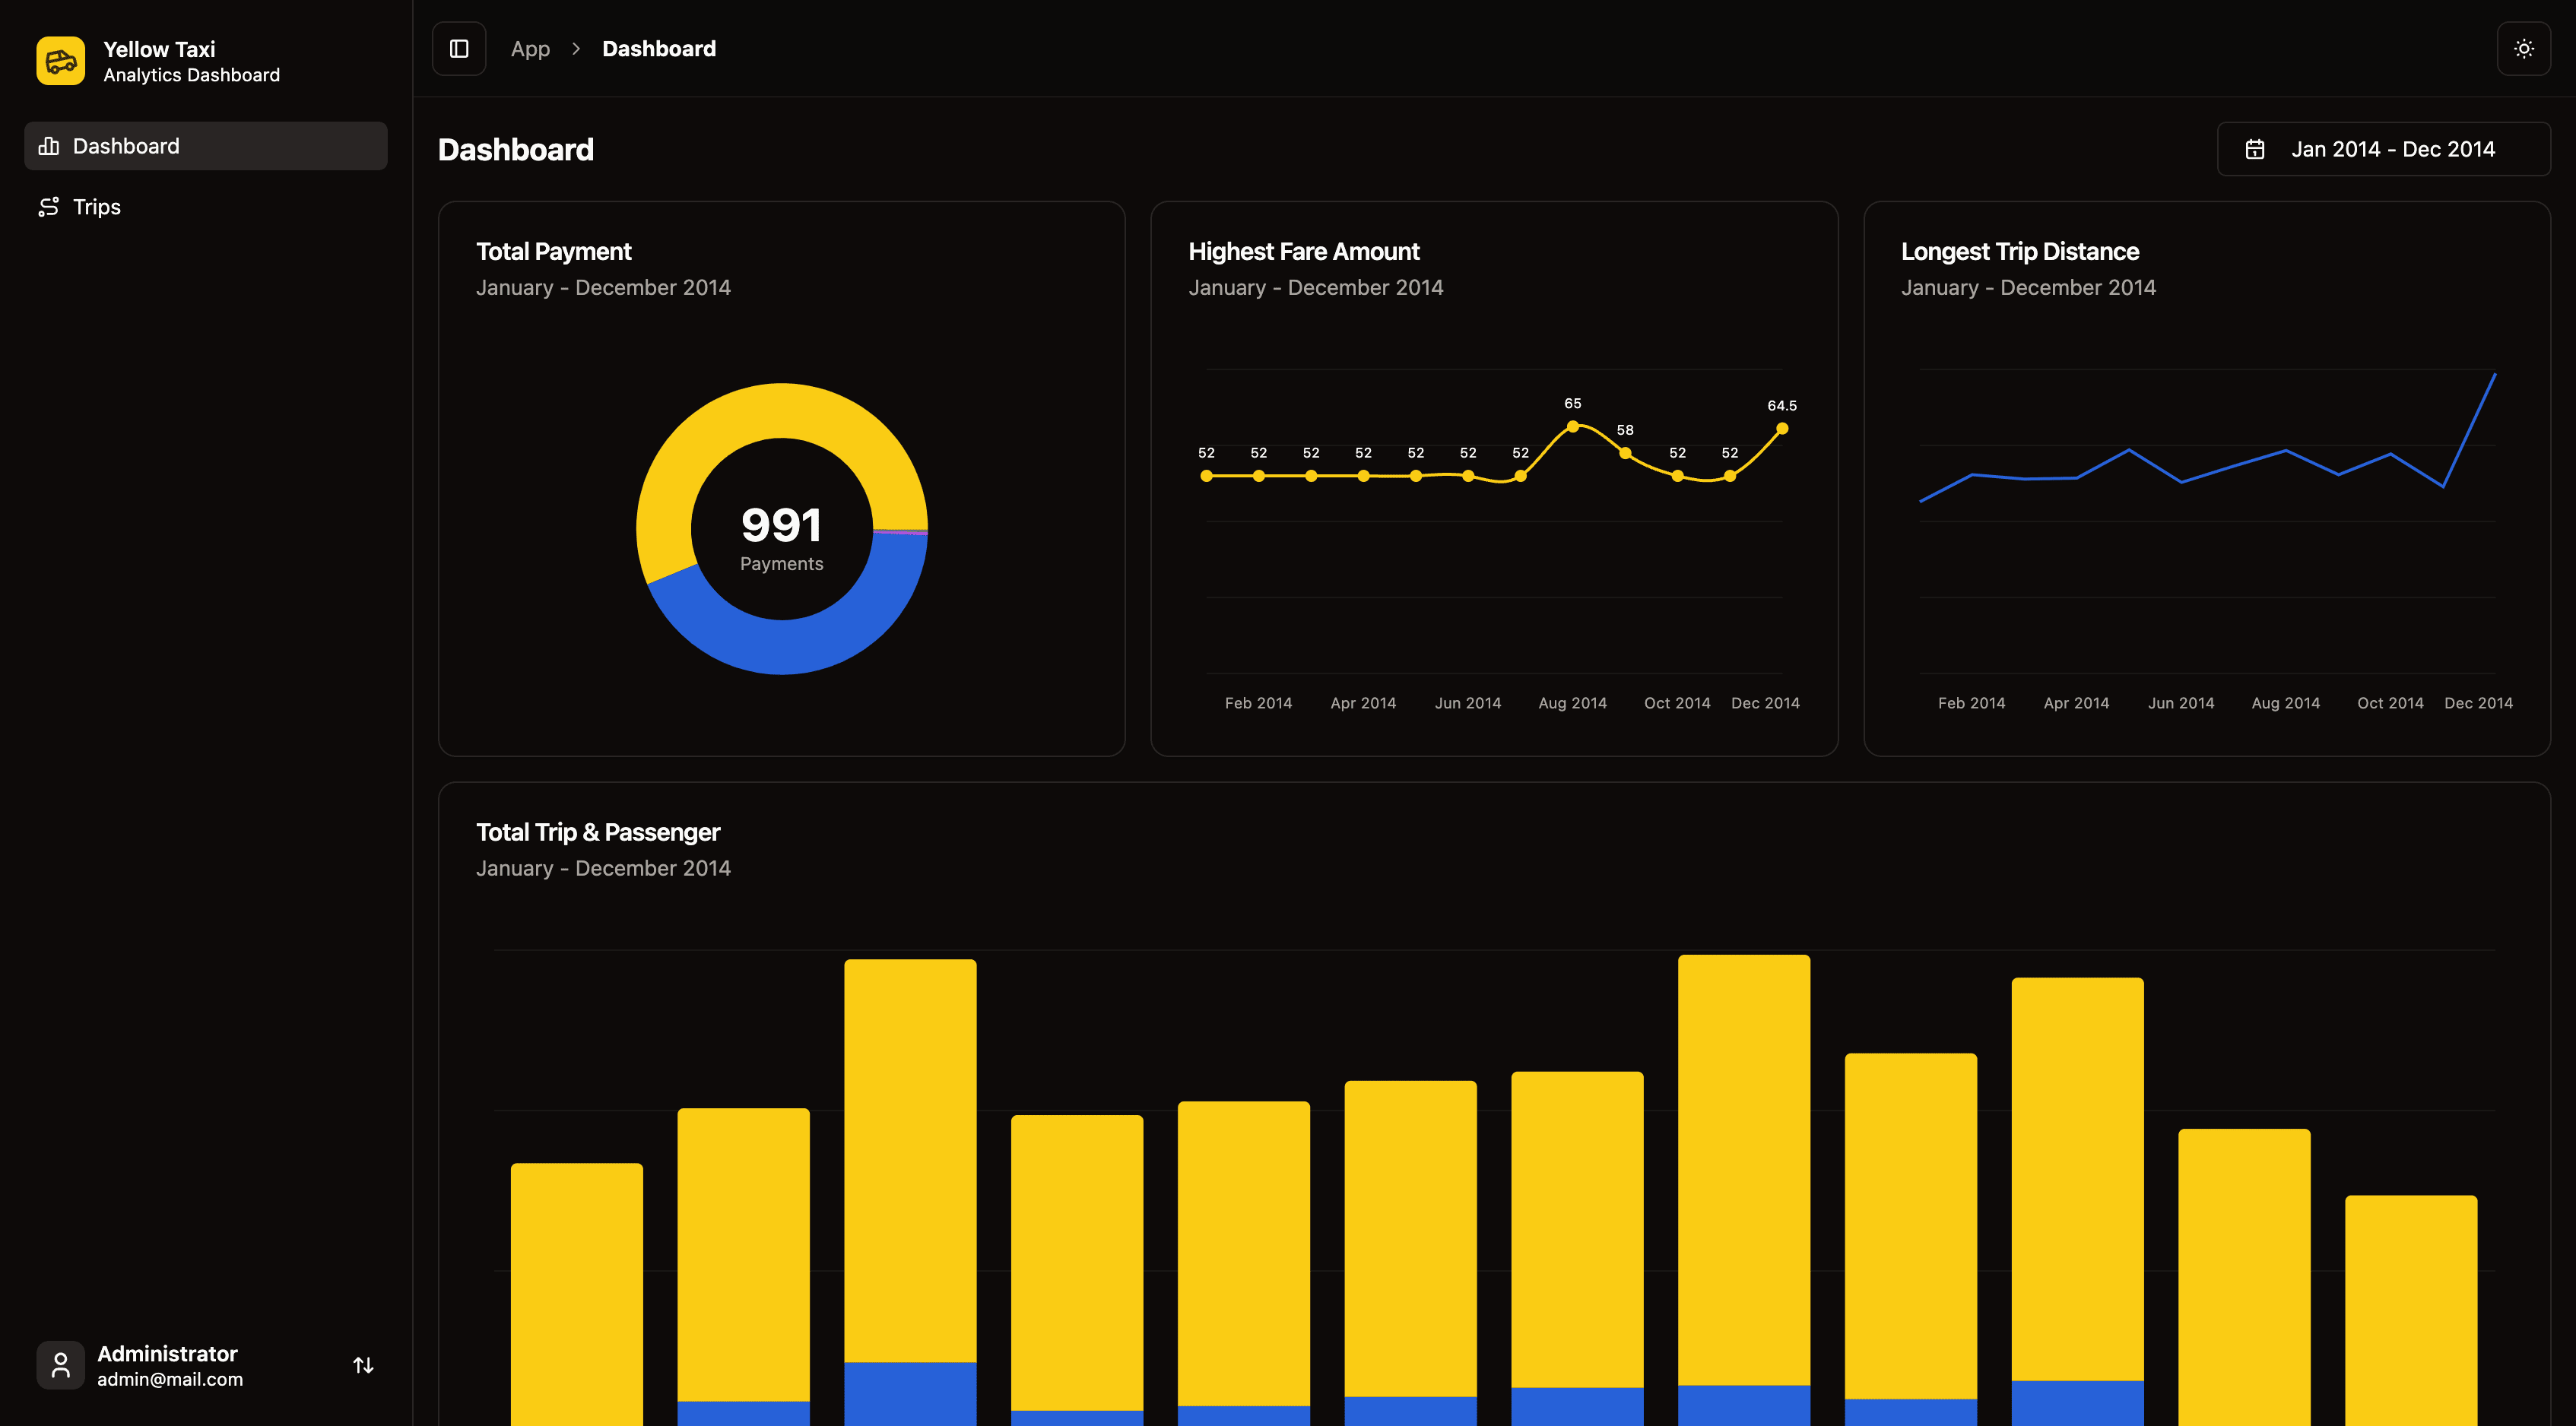Click the Oct 2014 label on fare chart

(x=1678, y=703)
